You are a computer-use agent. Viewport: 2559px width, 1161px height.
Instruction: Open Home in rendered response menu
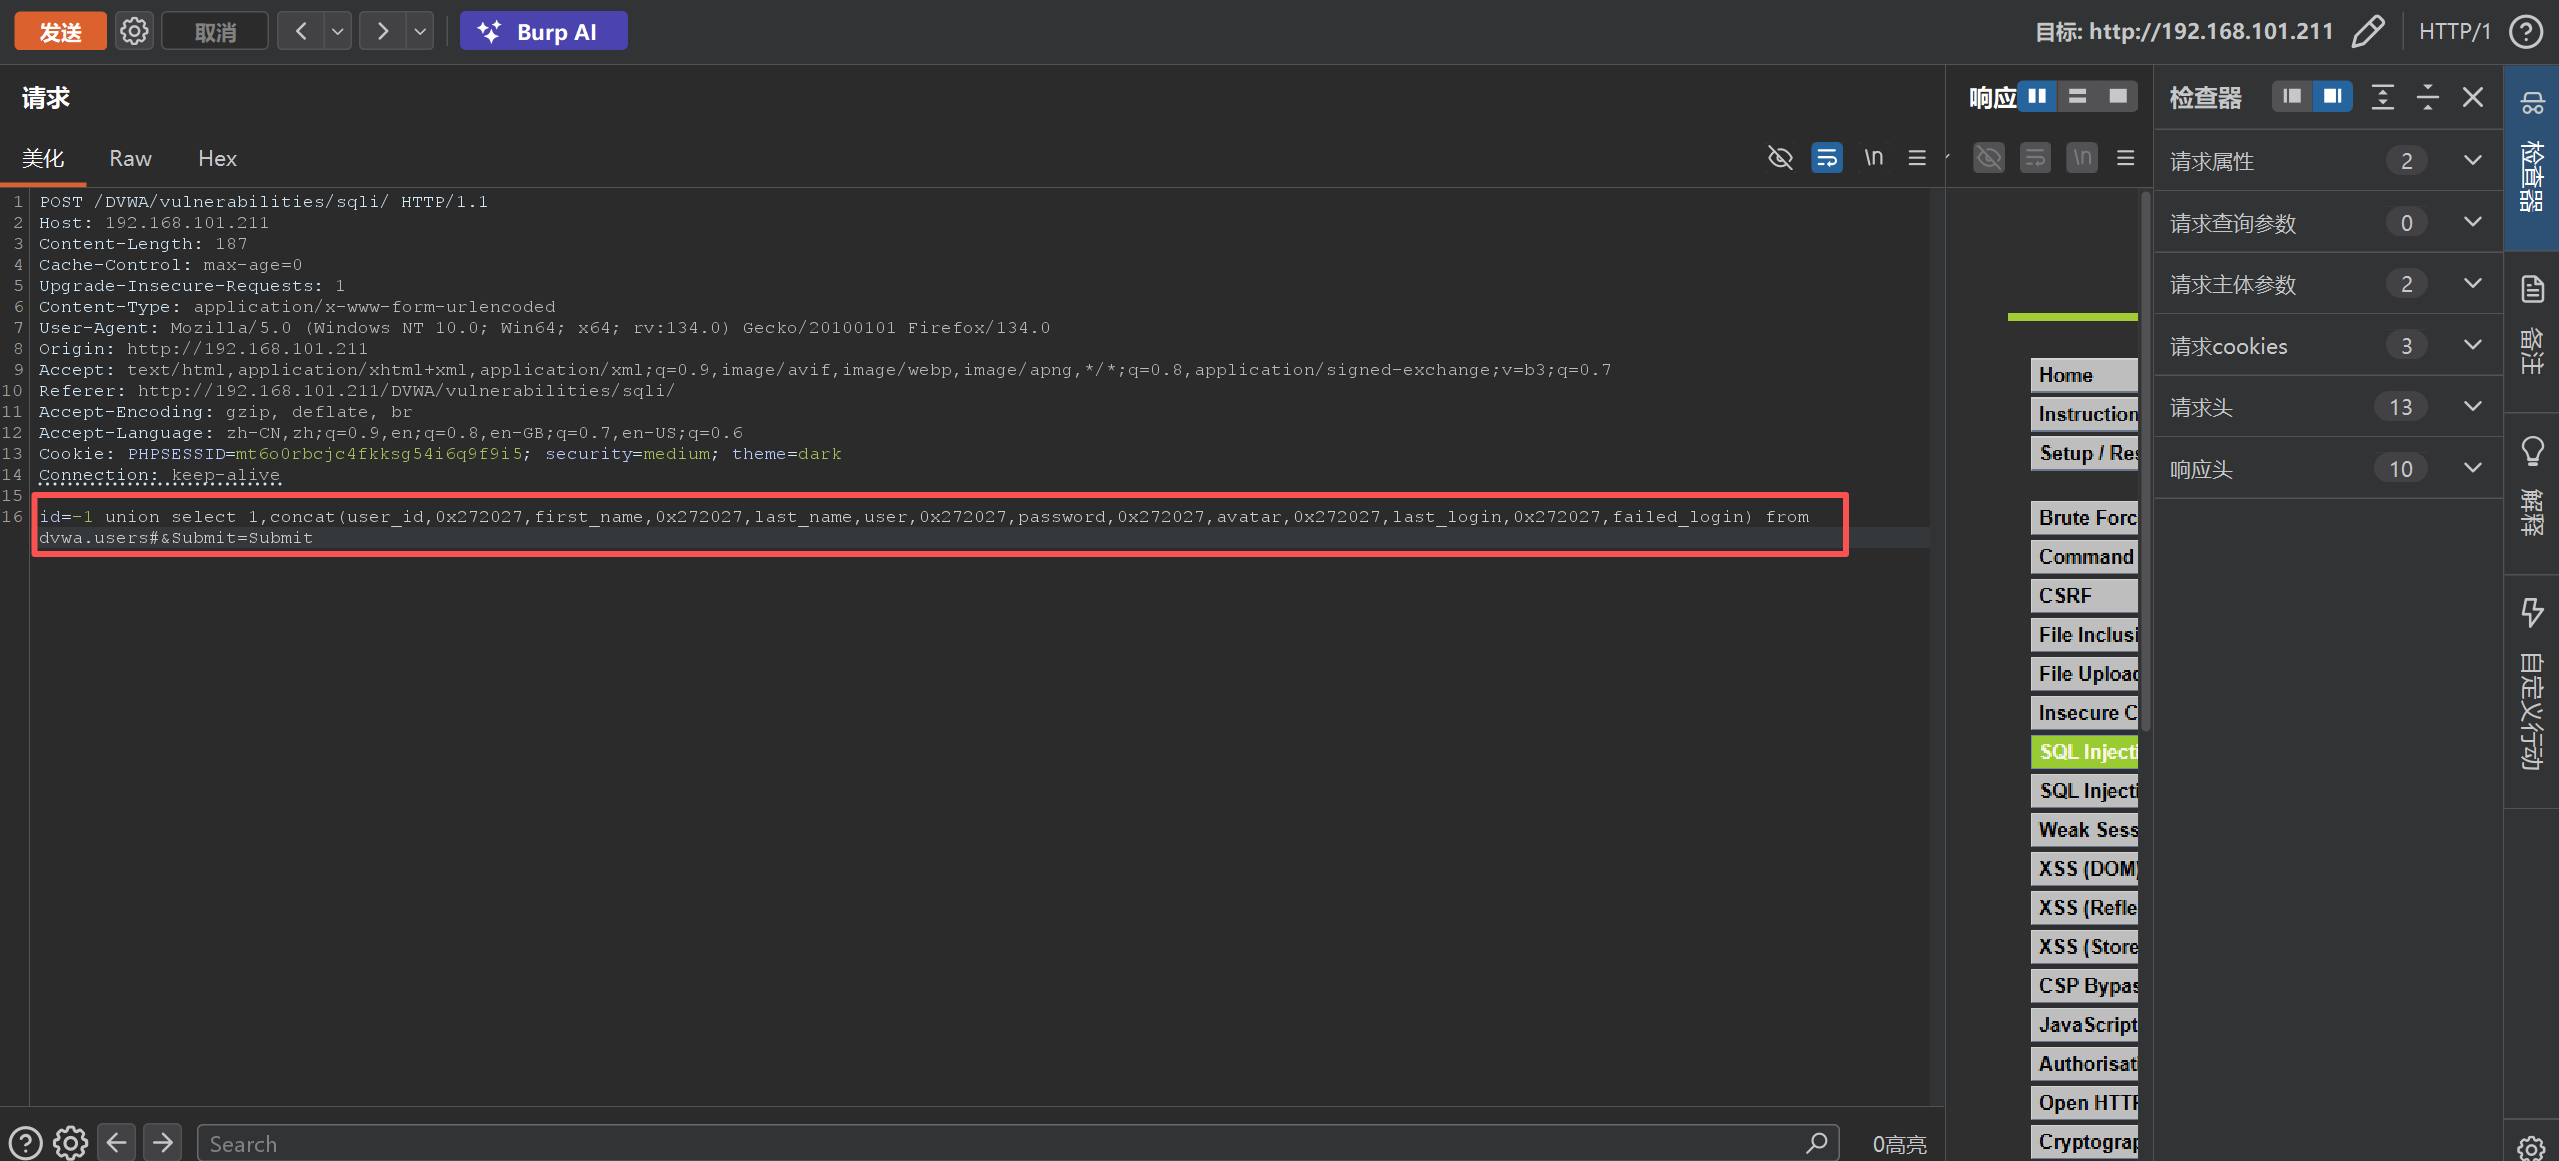[2084, 375]
